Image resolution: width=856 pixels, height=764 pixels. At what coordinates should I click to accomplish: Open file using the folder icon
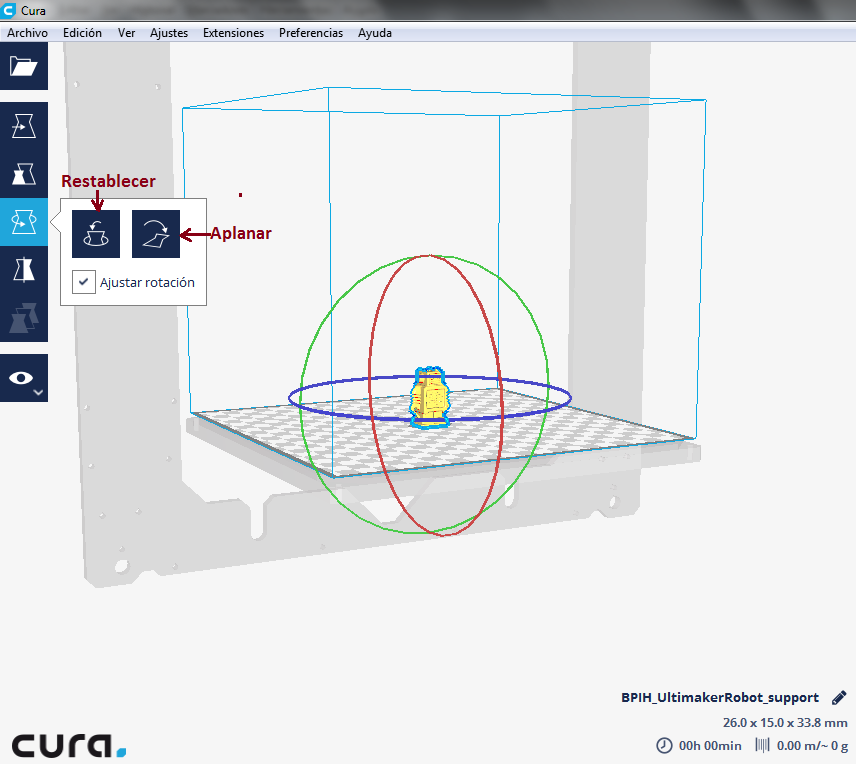23,67
